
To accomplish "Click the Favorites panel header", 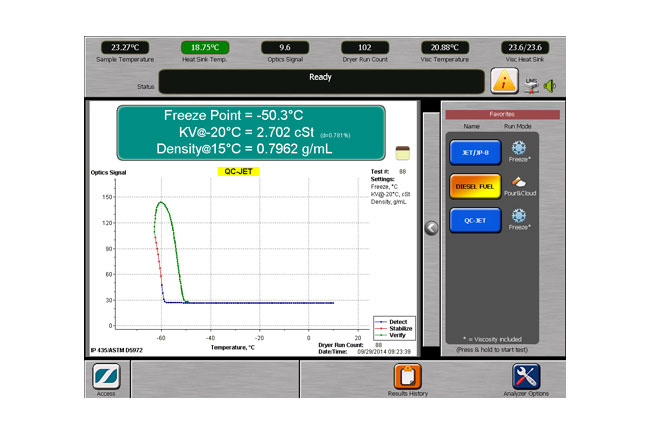I will [497, 114].
